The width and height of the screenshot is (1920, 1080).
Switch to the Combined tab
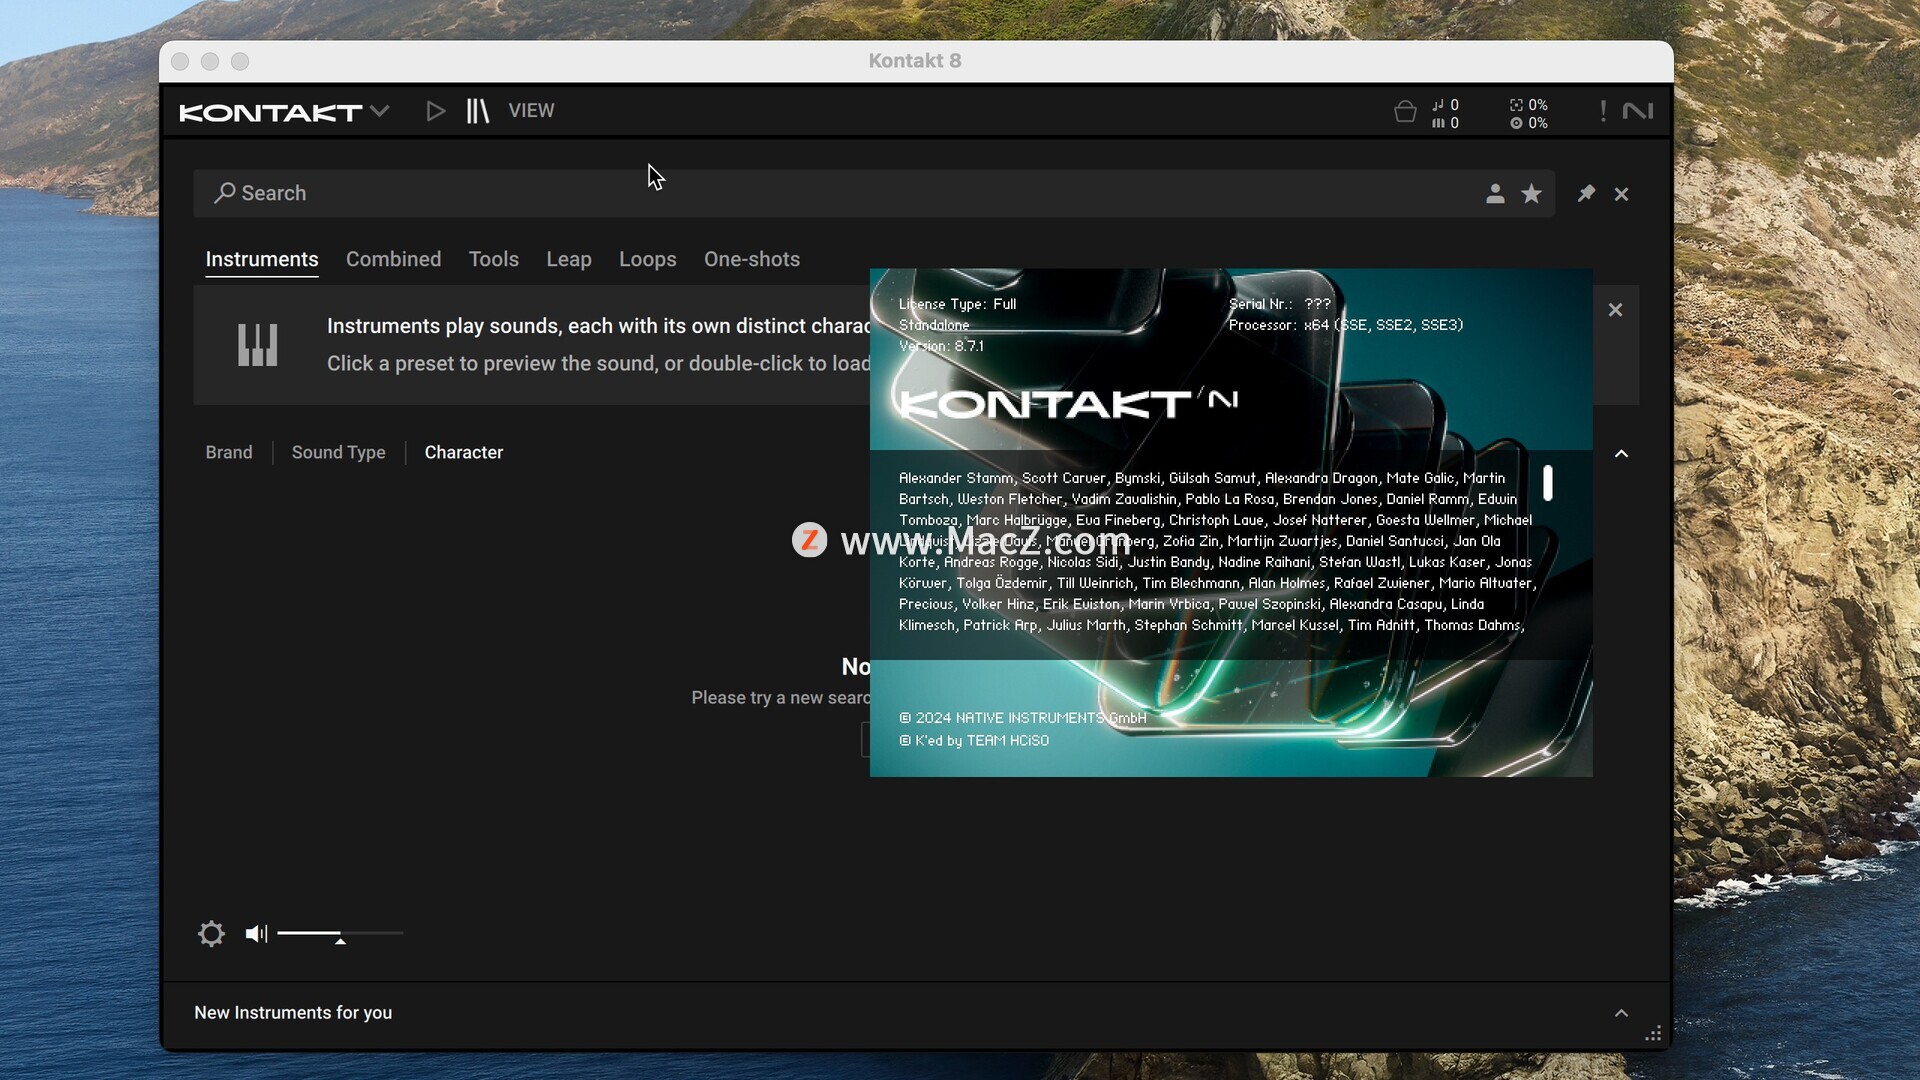coord(393,259)
